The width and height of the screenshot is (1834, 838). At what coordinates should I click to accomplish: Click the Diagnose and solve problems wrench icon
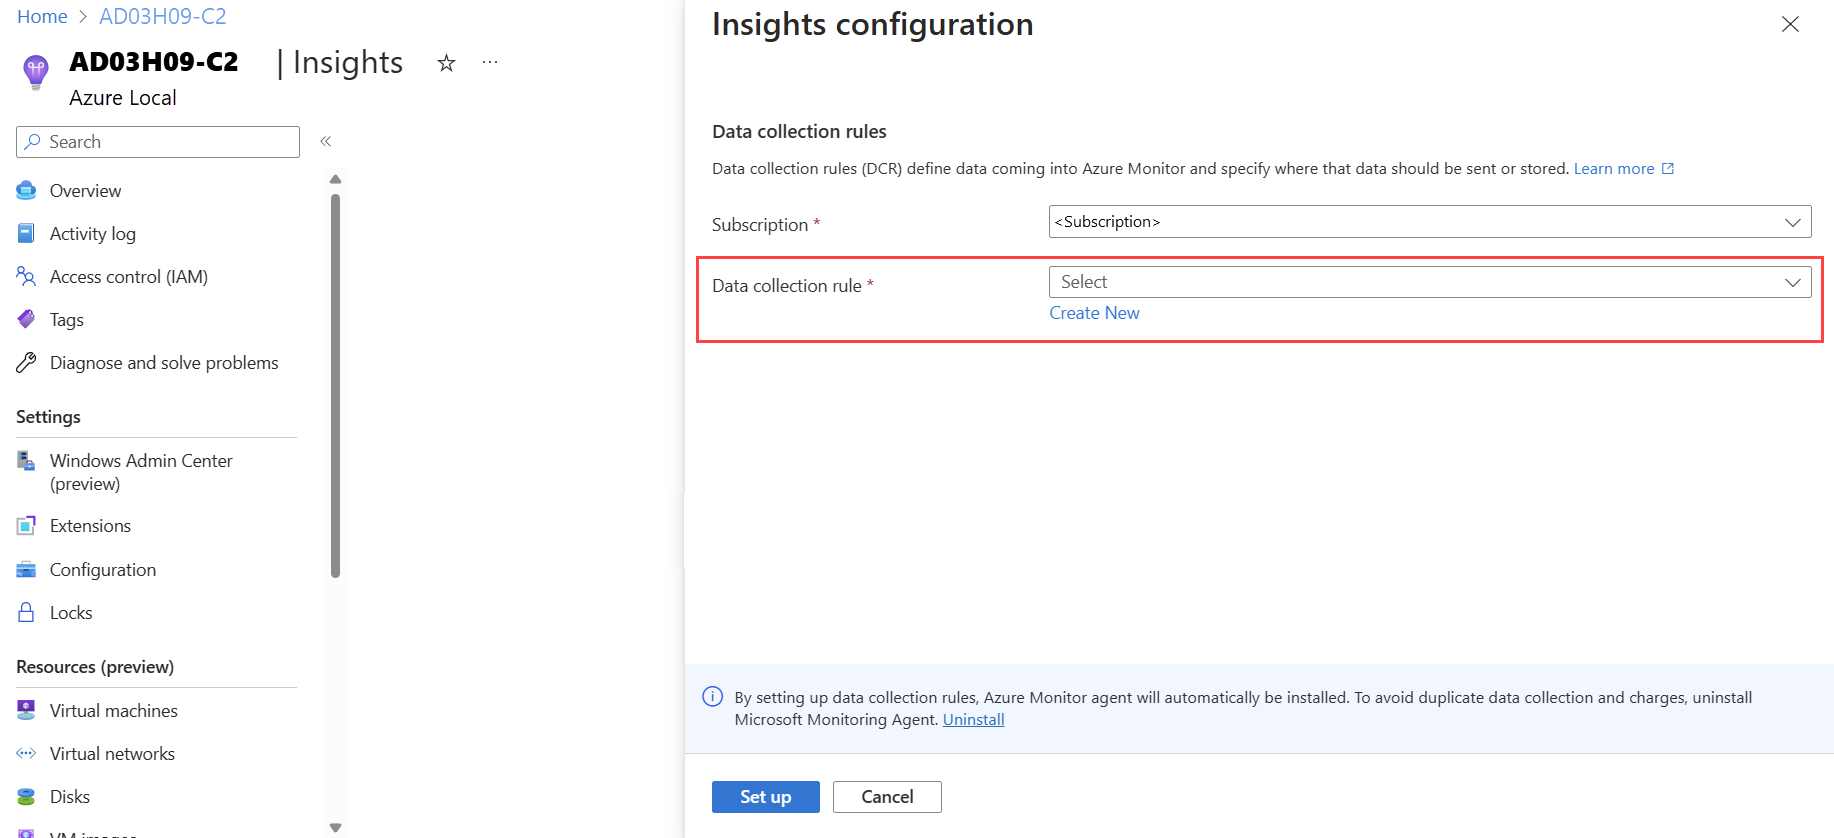pos(26,363)
